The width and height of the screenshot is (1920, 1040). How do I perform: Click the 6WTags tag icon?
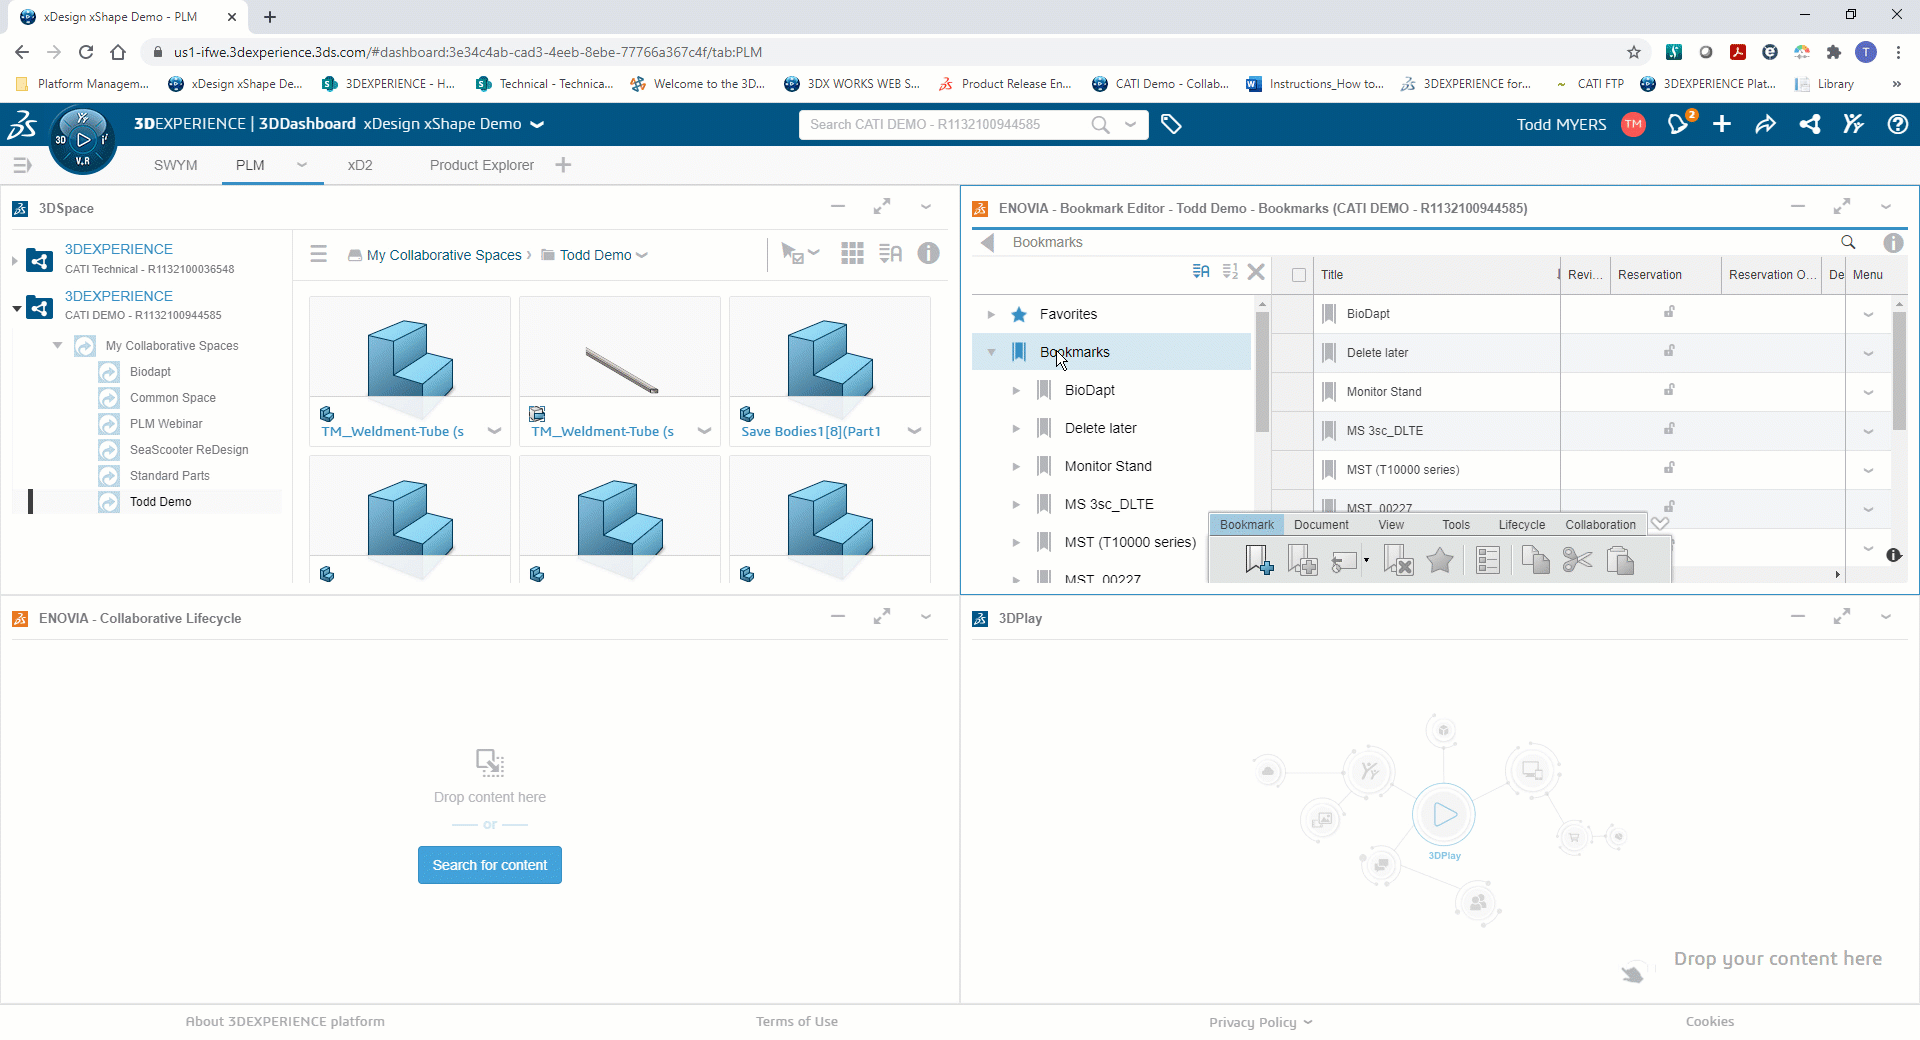click(1171, 124)
